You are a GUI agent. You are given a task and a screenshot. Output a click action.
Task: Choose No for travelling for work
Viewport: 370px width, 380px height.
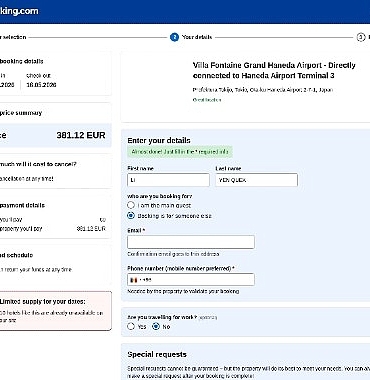pyautogui.click(x=156, y=327)
